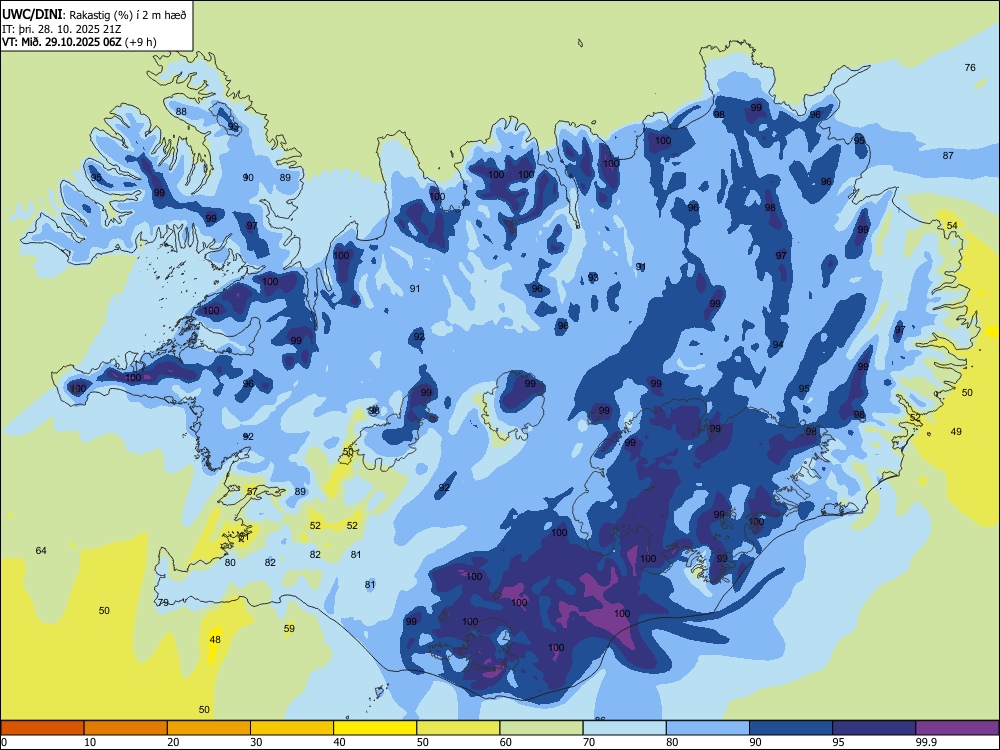Pick the pale yellow 50–60 legend swatch

pyautogui.click(x=458, y=728)
